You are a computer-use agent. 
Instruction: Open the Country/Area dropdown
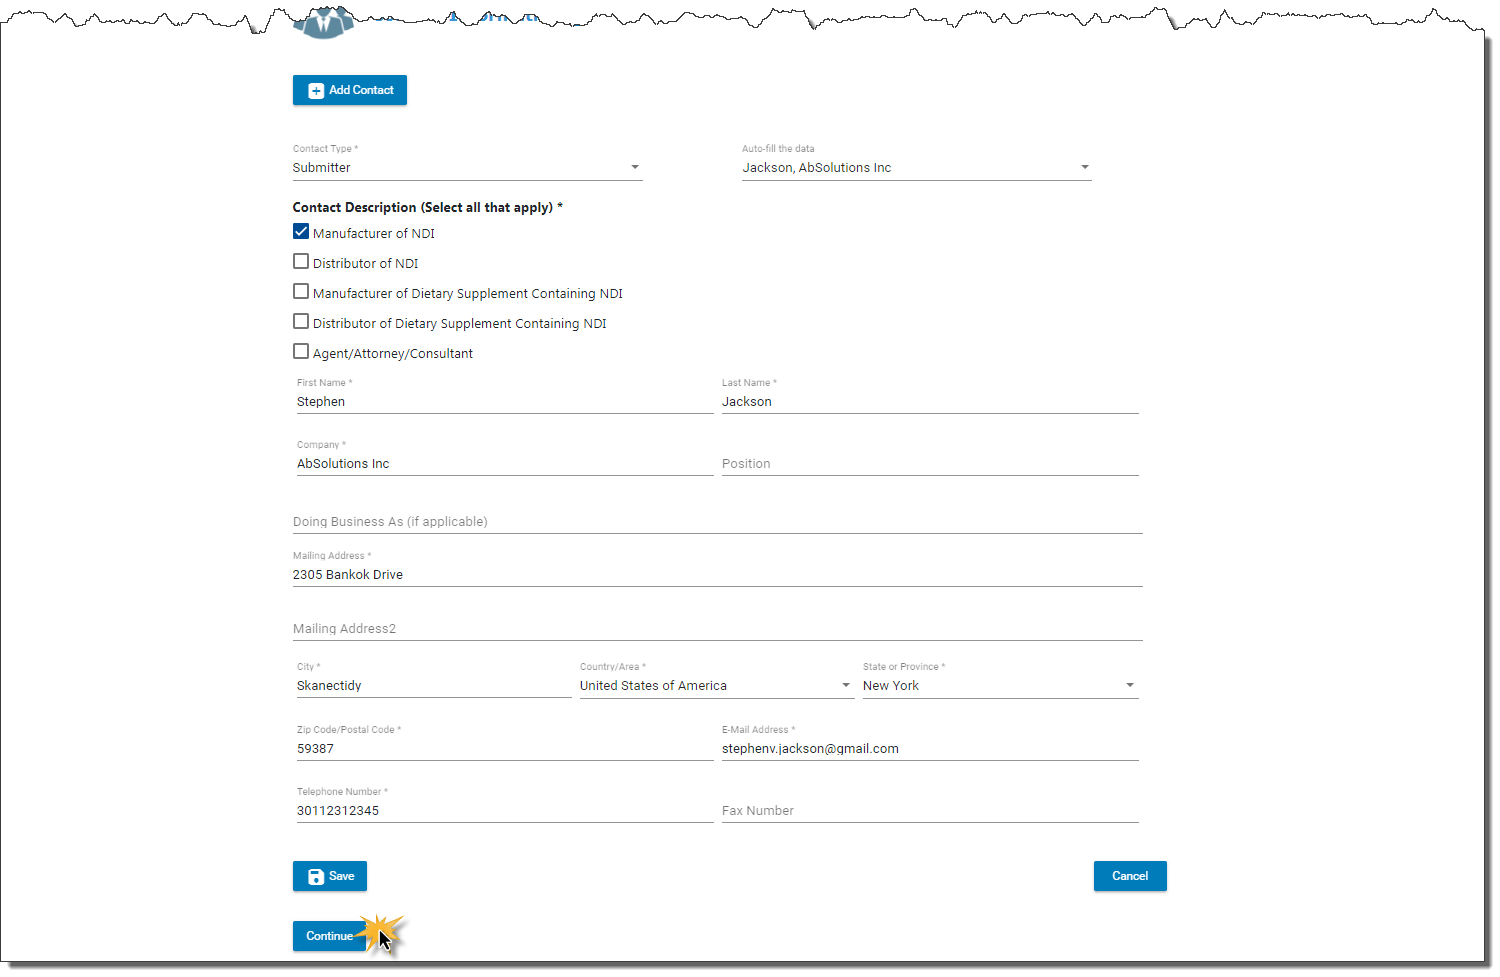pyautogui.click(x=845, y=686)
